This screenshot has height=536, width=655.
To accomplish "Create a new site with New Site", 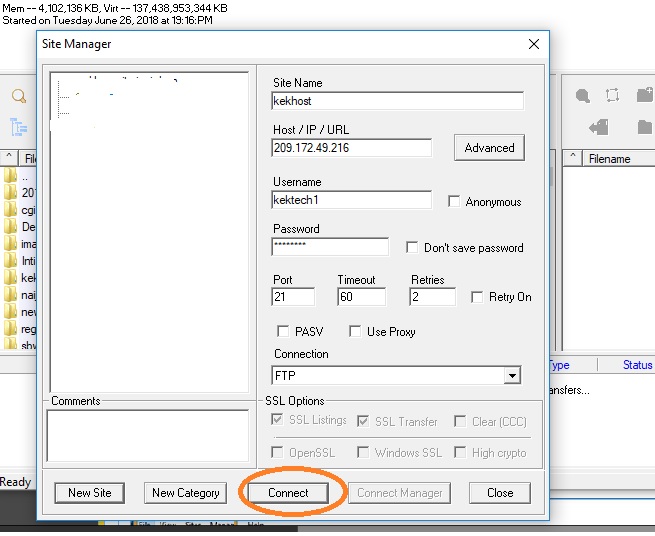I will point(89,492).
